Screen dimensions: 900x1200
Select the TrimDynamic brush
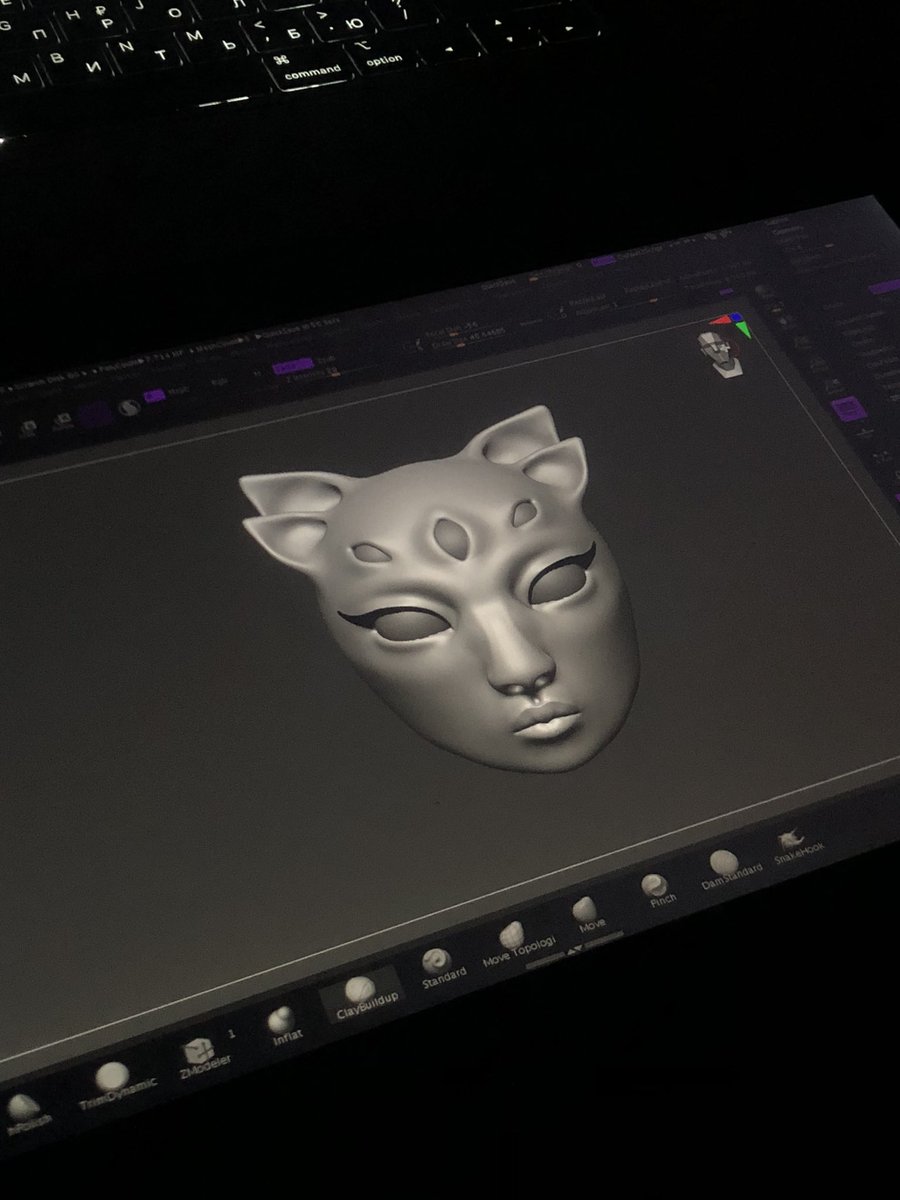click(116, 1085)
